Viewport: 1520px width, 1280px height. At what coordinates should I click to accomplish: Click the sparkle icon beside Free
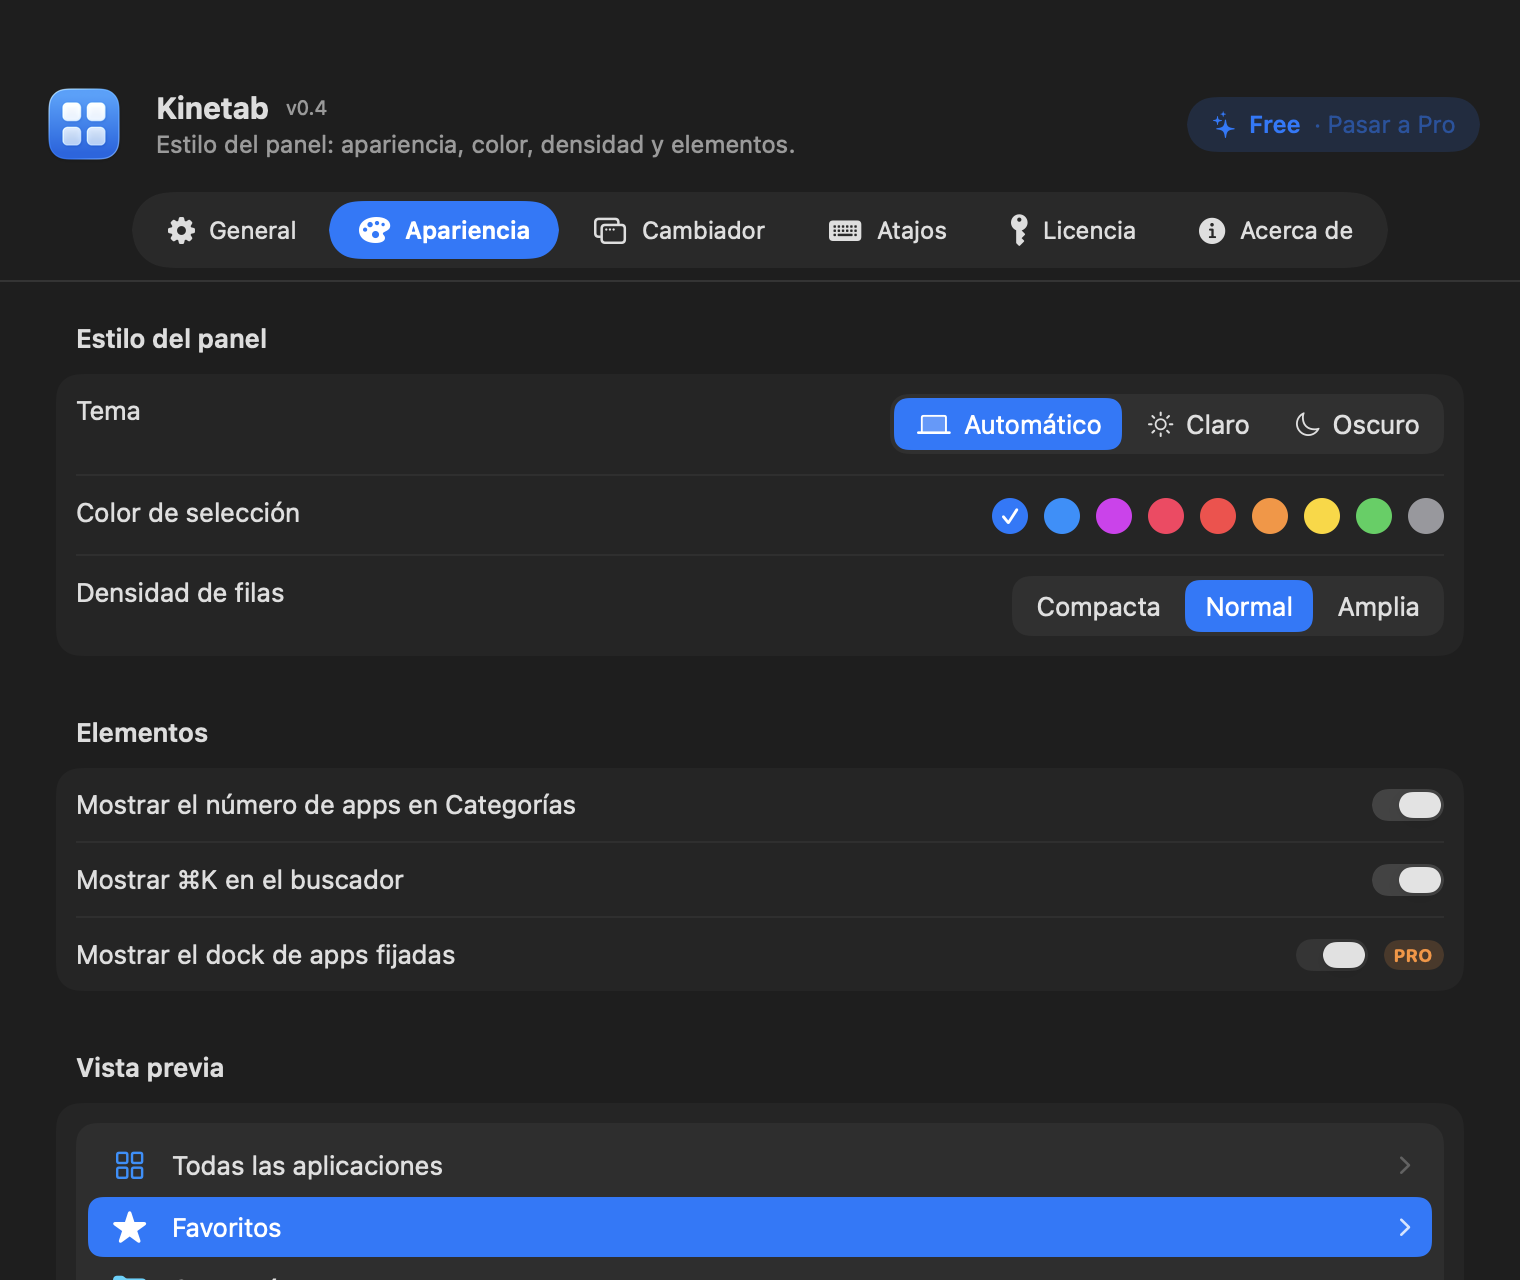point(1224,125)
